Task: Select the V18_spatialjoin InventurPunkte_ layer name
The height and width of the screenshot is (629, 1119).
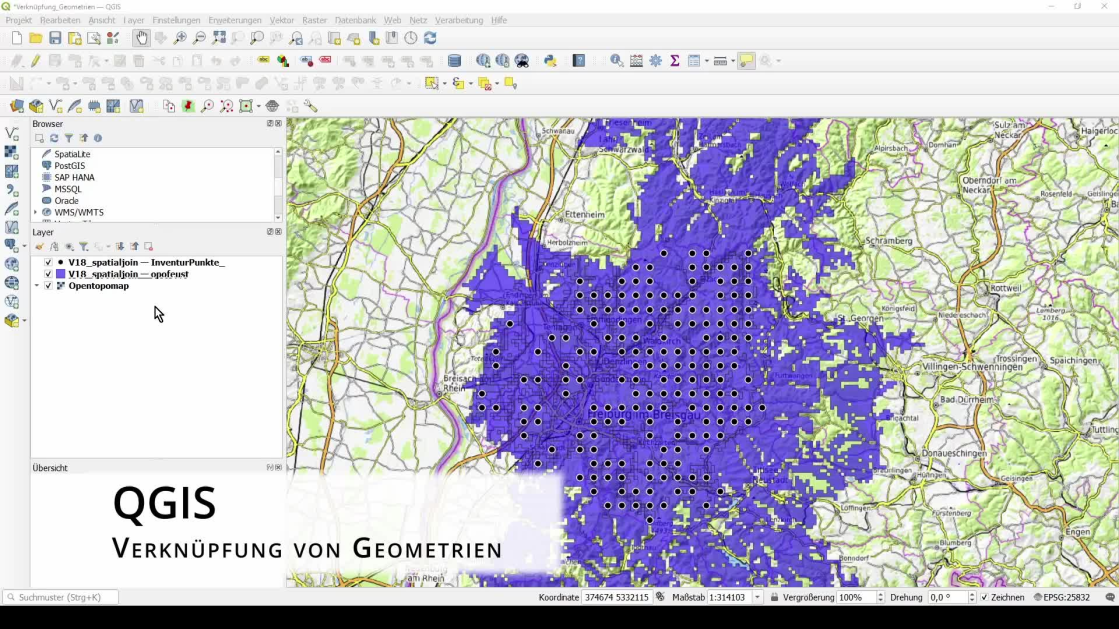Action: pos(146,262)
